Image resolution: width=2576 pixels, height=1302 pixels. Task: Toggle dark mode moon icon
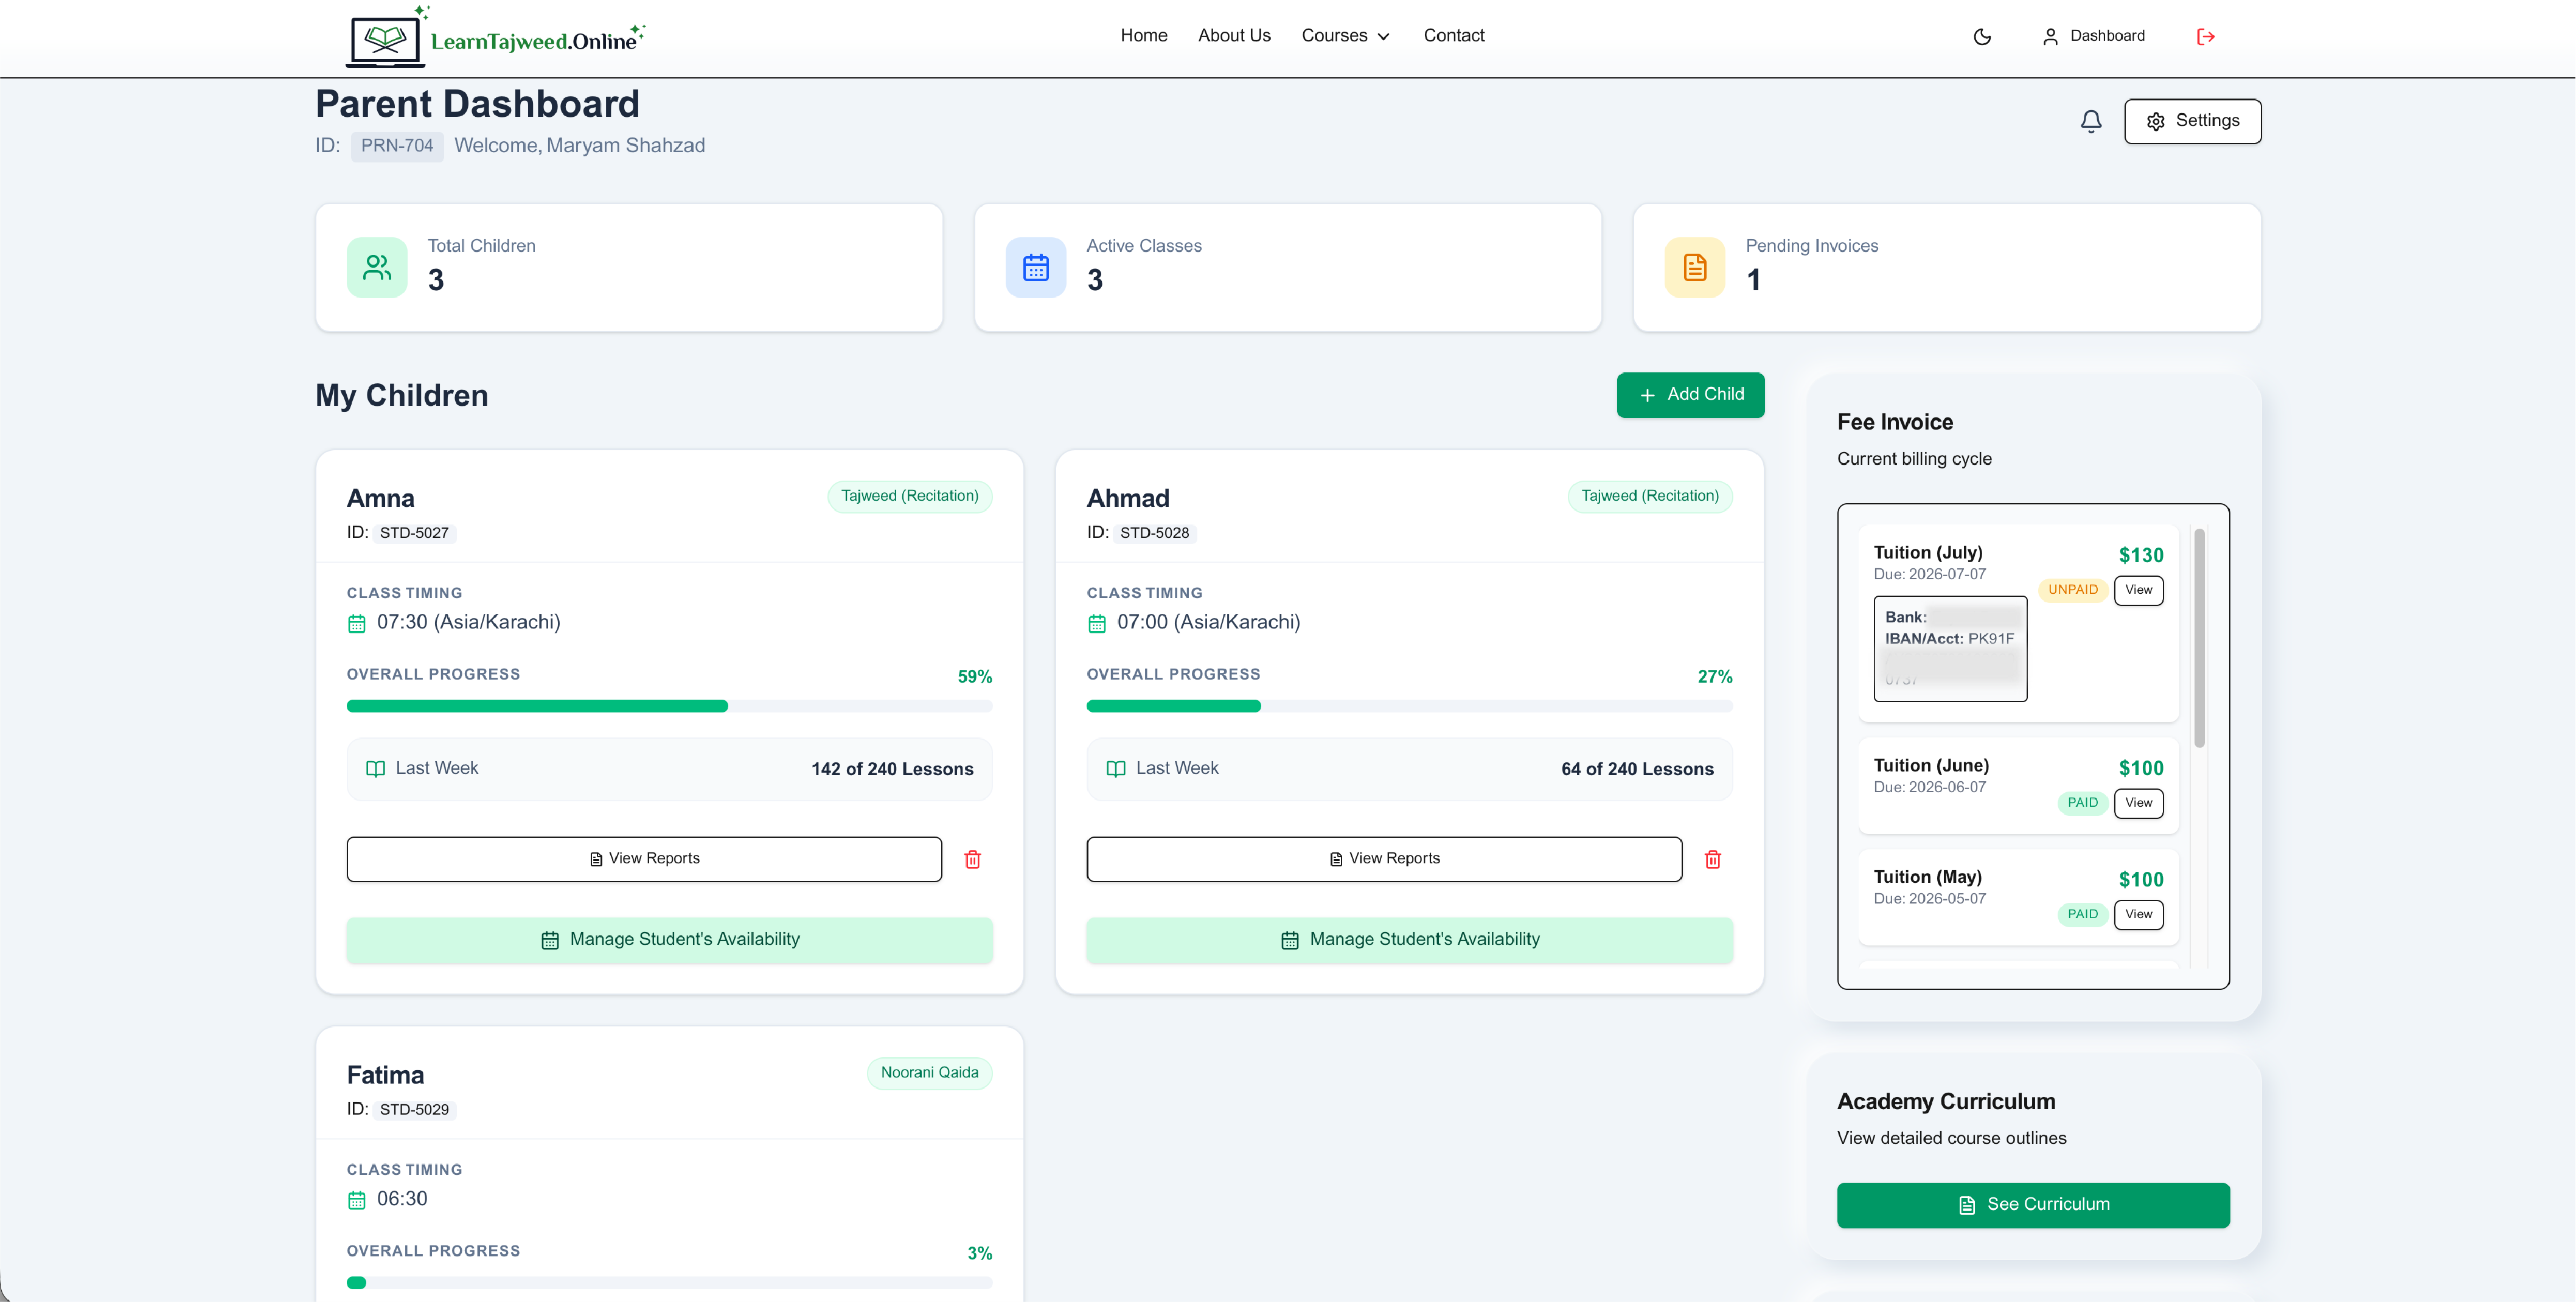[1982, 37]
